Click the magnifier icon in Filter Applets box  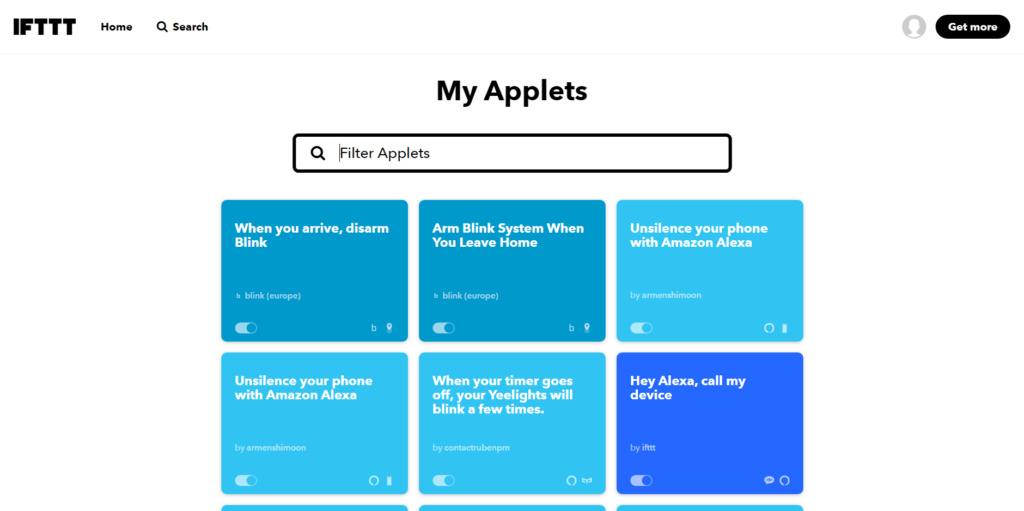(x=317, y=153)
